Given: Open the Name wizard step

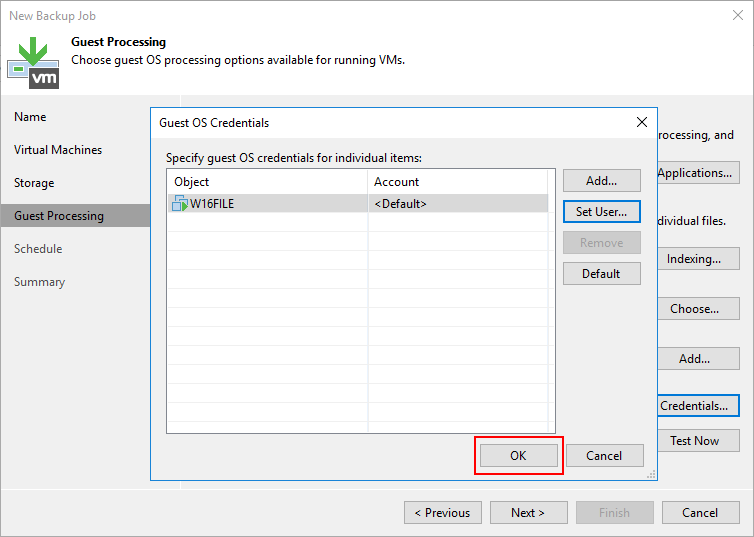Looking at the screenshot, I should 30,117.
